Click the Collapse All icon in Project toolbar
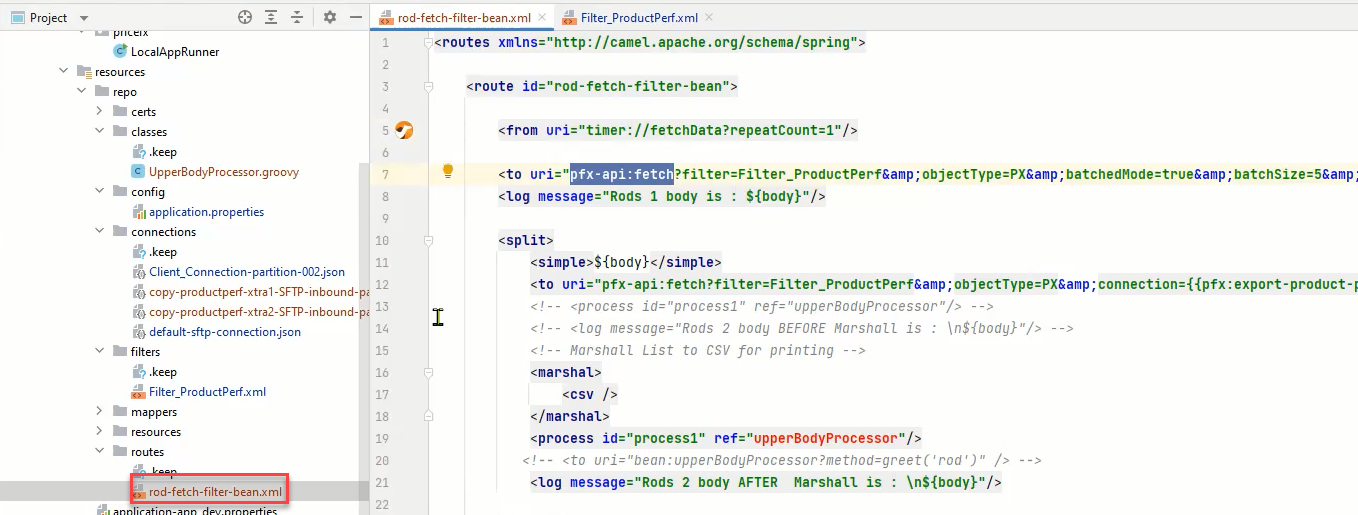Image resolution: width=1358 pixels, height=515 pixels. tap(297, 18)
